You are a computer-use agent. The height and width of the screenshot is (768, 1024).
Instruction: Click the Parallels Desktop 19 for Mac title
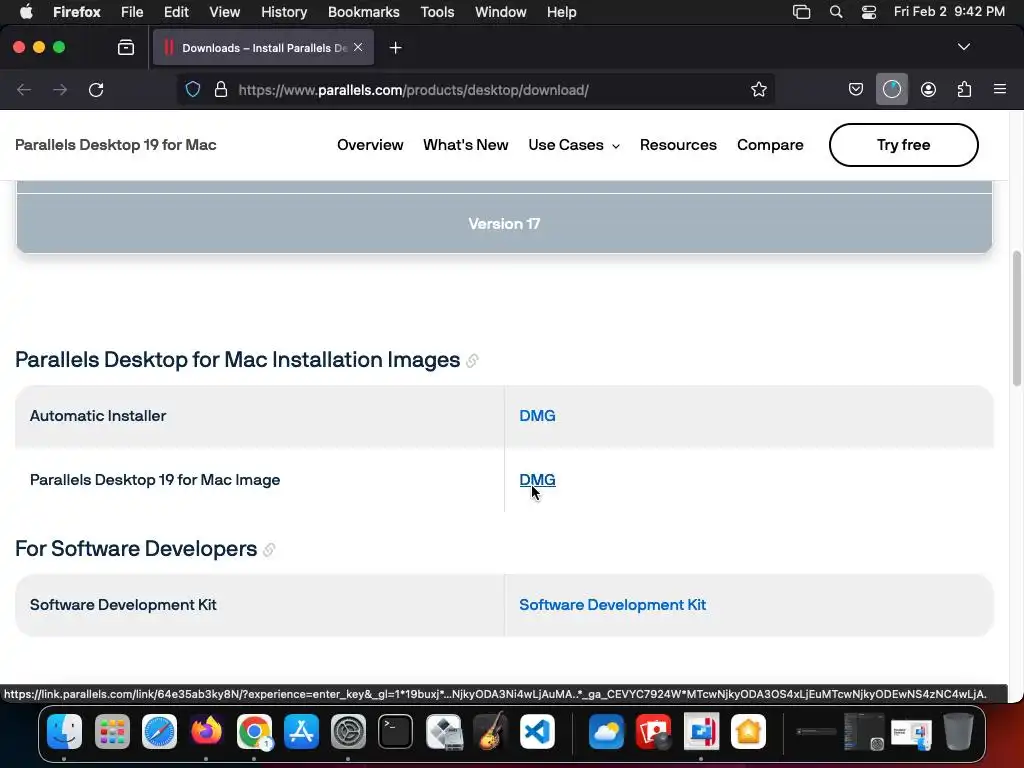(116, 145)
